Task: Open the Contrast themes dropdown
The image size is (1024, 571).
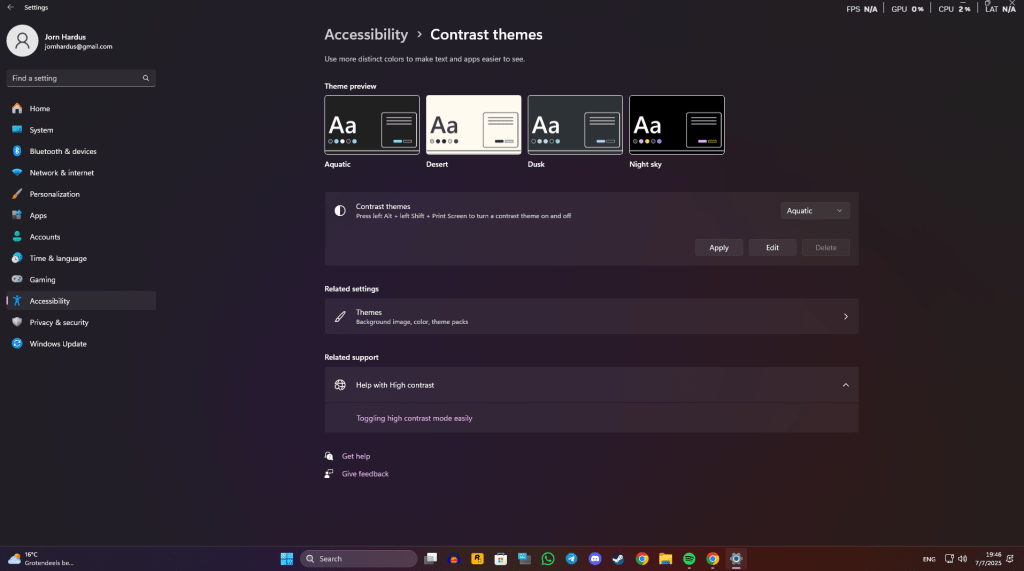Action: [814, 211]
